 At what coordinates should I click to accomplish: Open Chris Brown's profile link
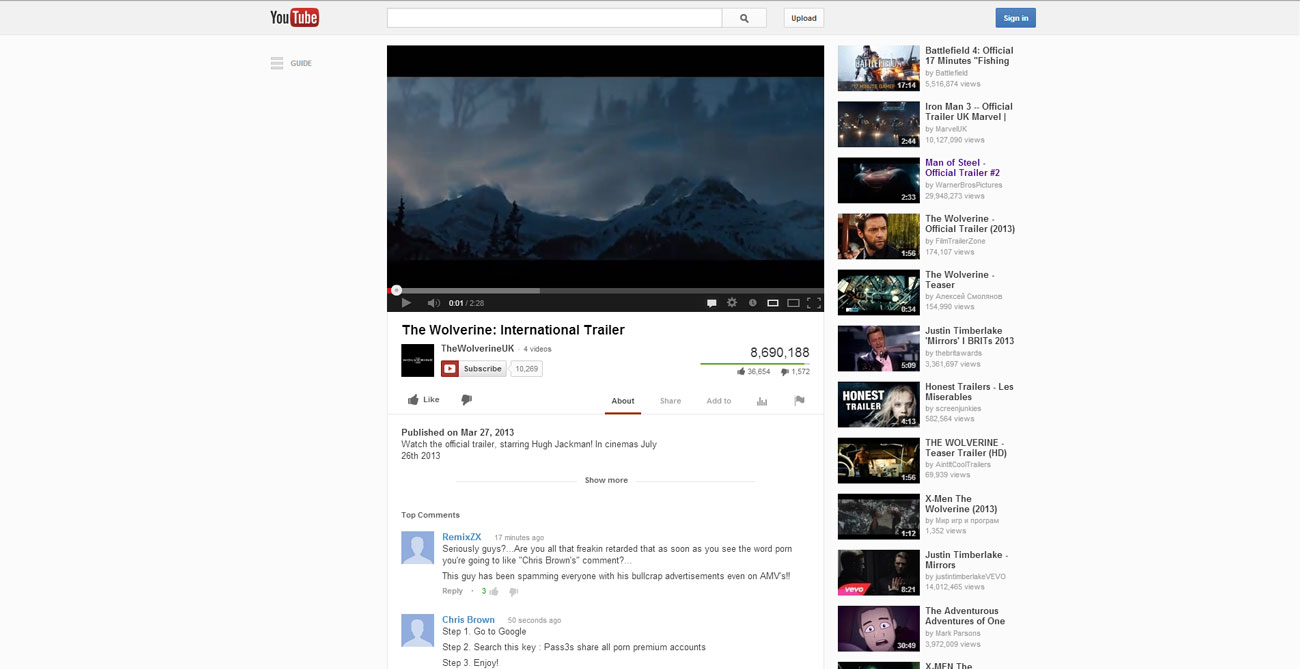click(x=468, y=620)
